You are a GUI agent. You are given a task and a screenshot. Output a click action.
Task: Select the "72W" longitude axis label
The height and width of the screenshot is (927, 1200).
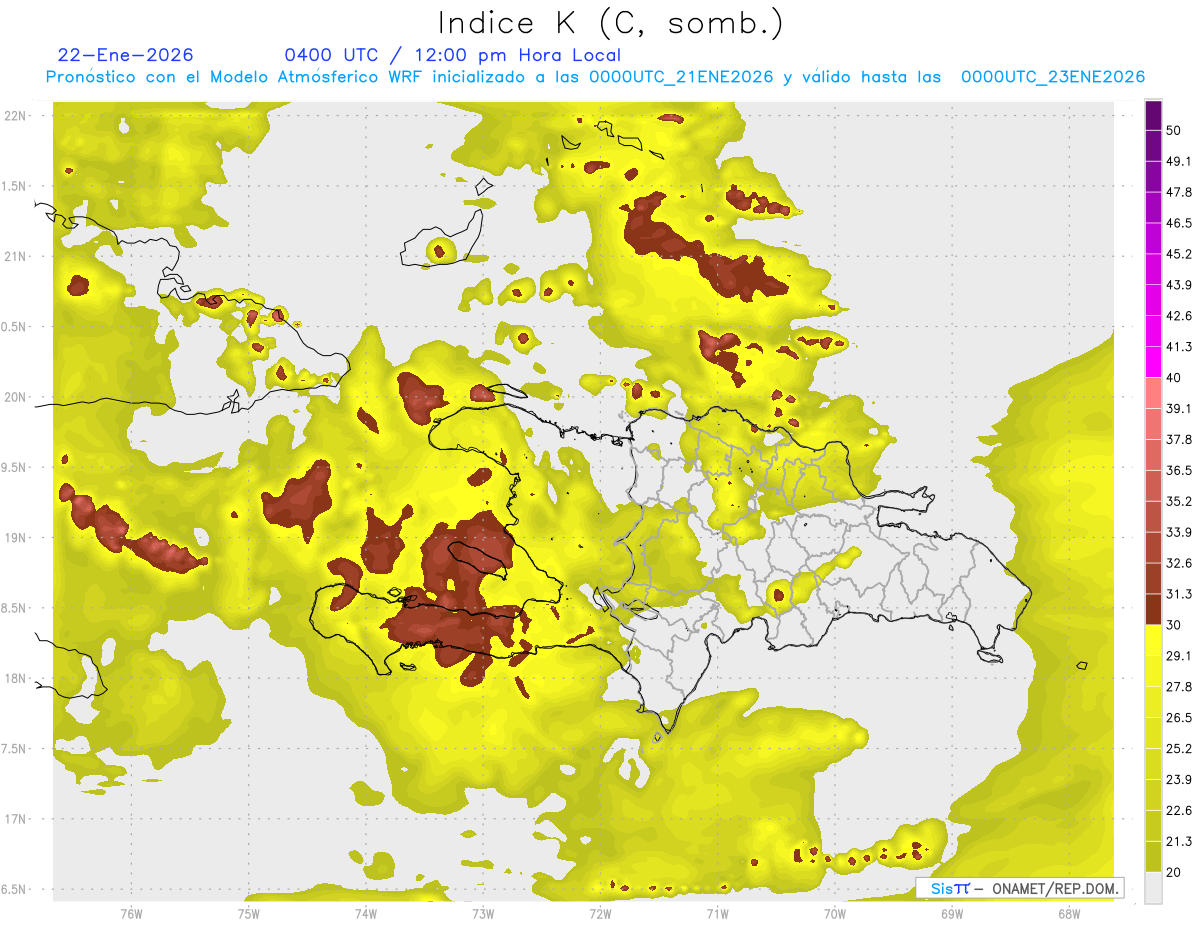pos(600,914)
